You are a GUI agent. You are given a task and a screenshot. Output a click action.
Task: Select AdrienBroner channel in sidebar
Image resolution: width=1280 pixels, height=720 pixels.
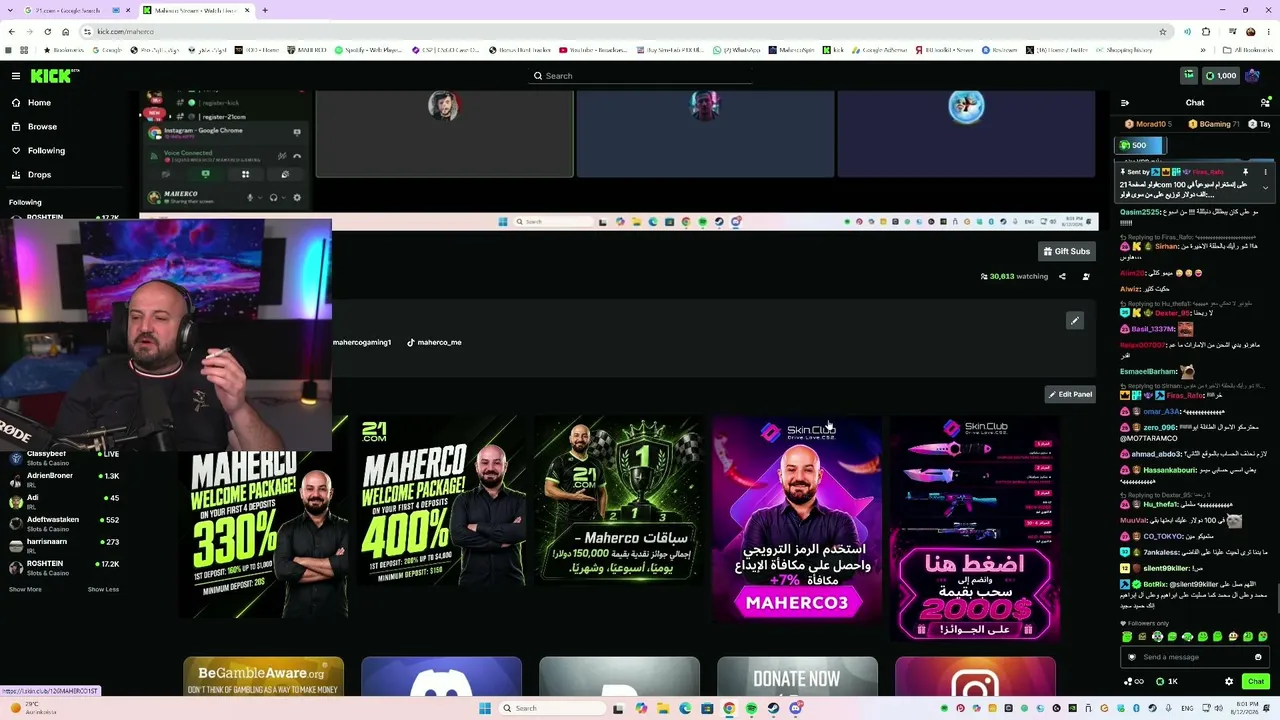pos(65,480)
